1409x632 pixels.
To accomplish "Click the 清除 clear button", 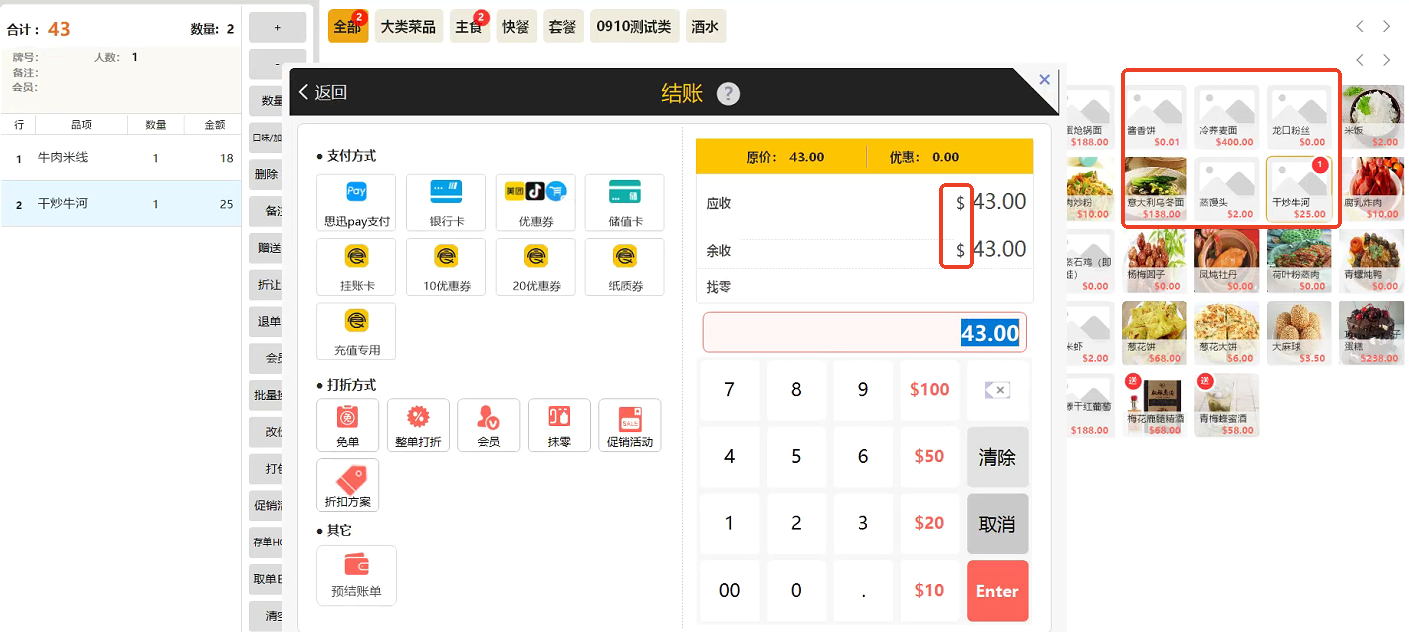I will [x=997, y=457].
